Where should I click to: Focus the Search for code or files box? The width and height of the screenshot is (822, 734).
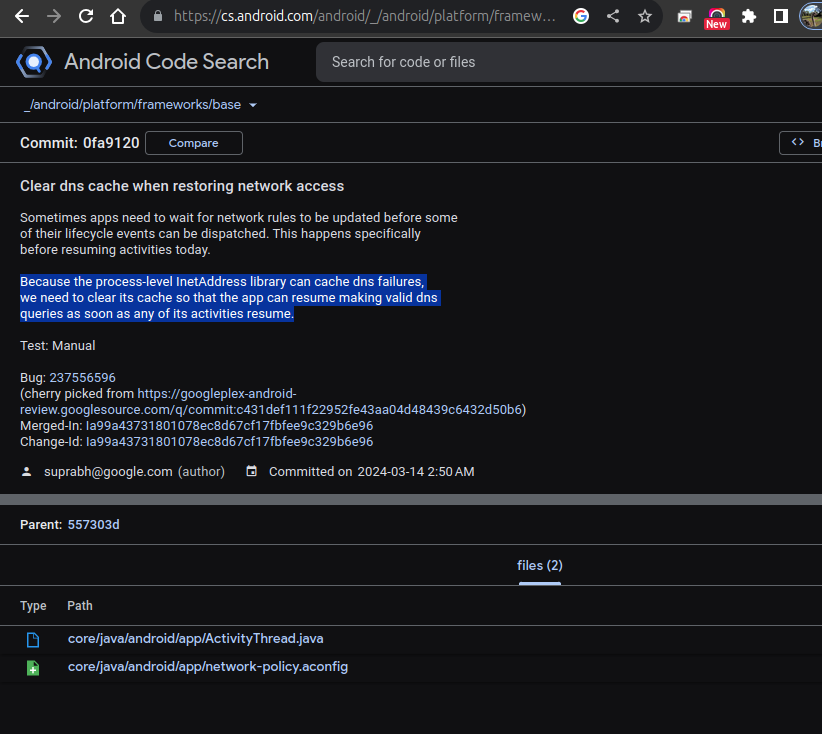(x=569, y=62)
